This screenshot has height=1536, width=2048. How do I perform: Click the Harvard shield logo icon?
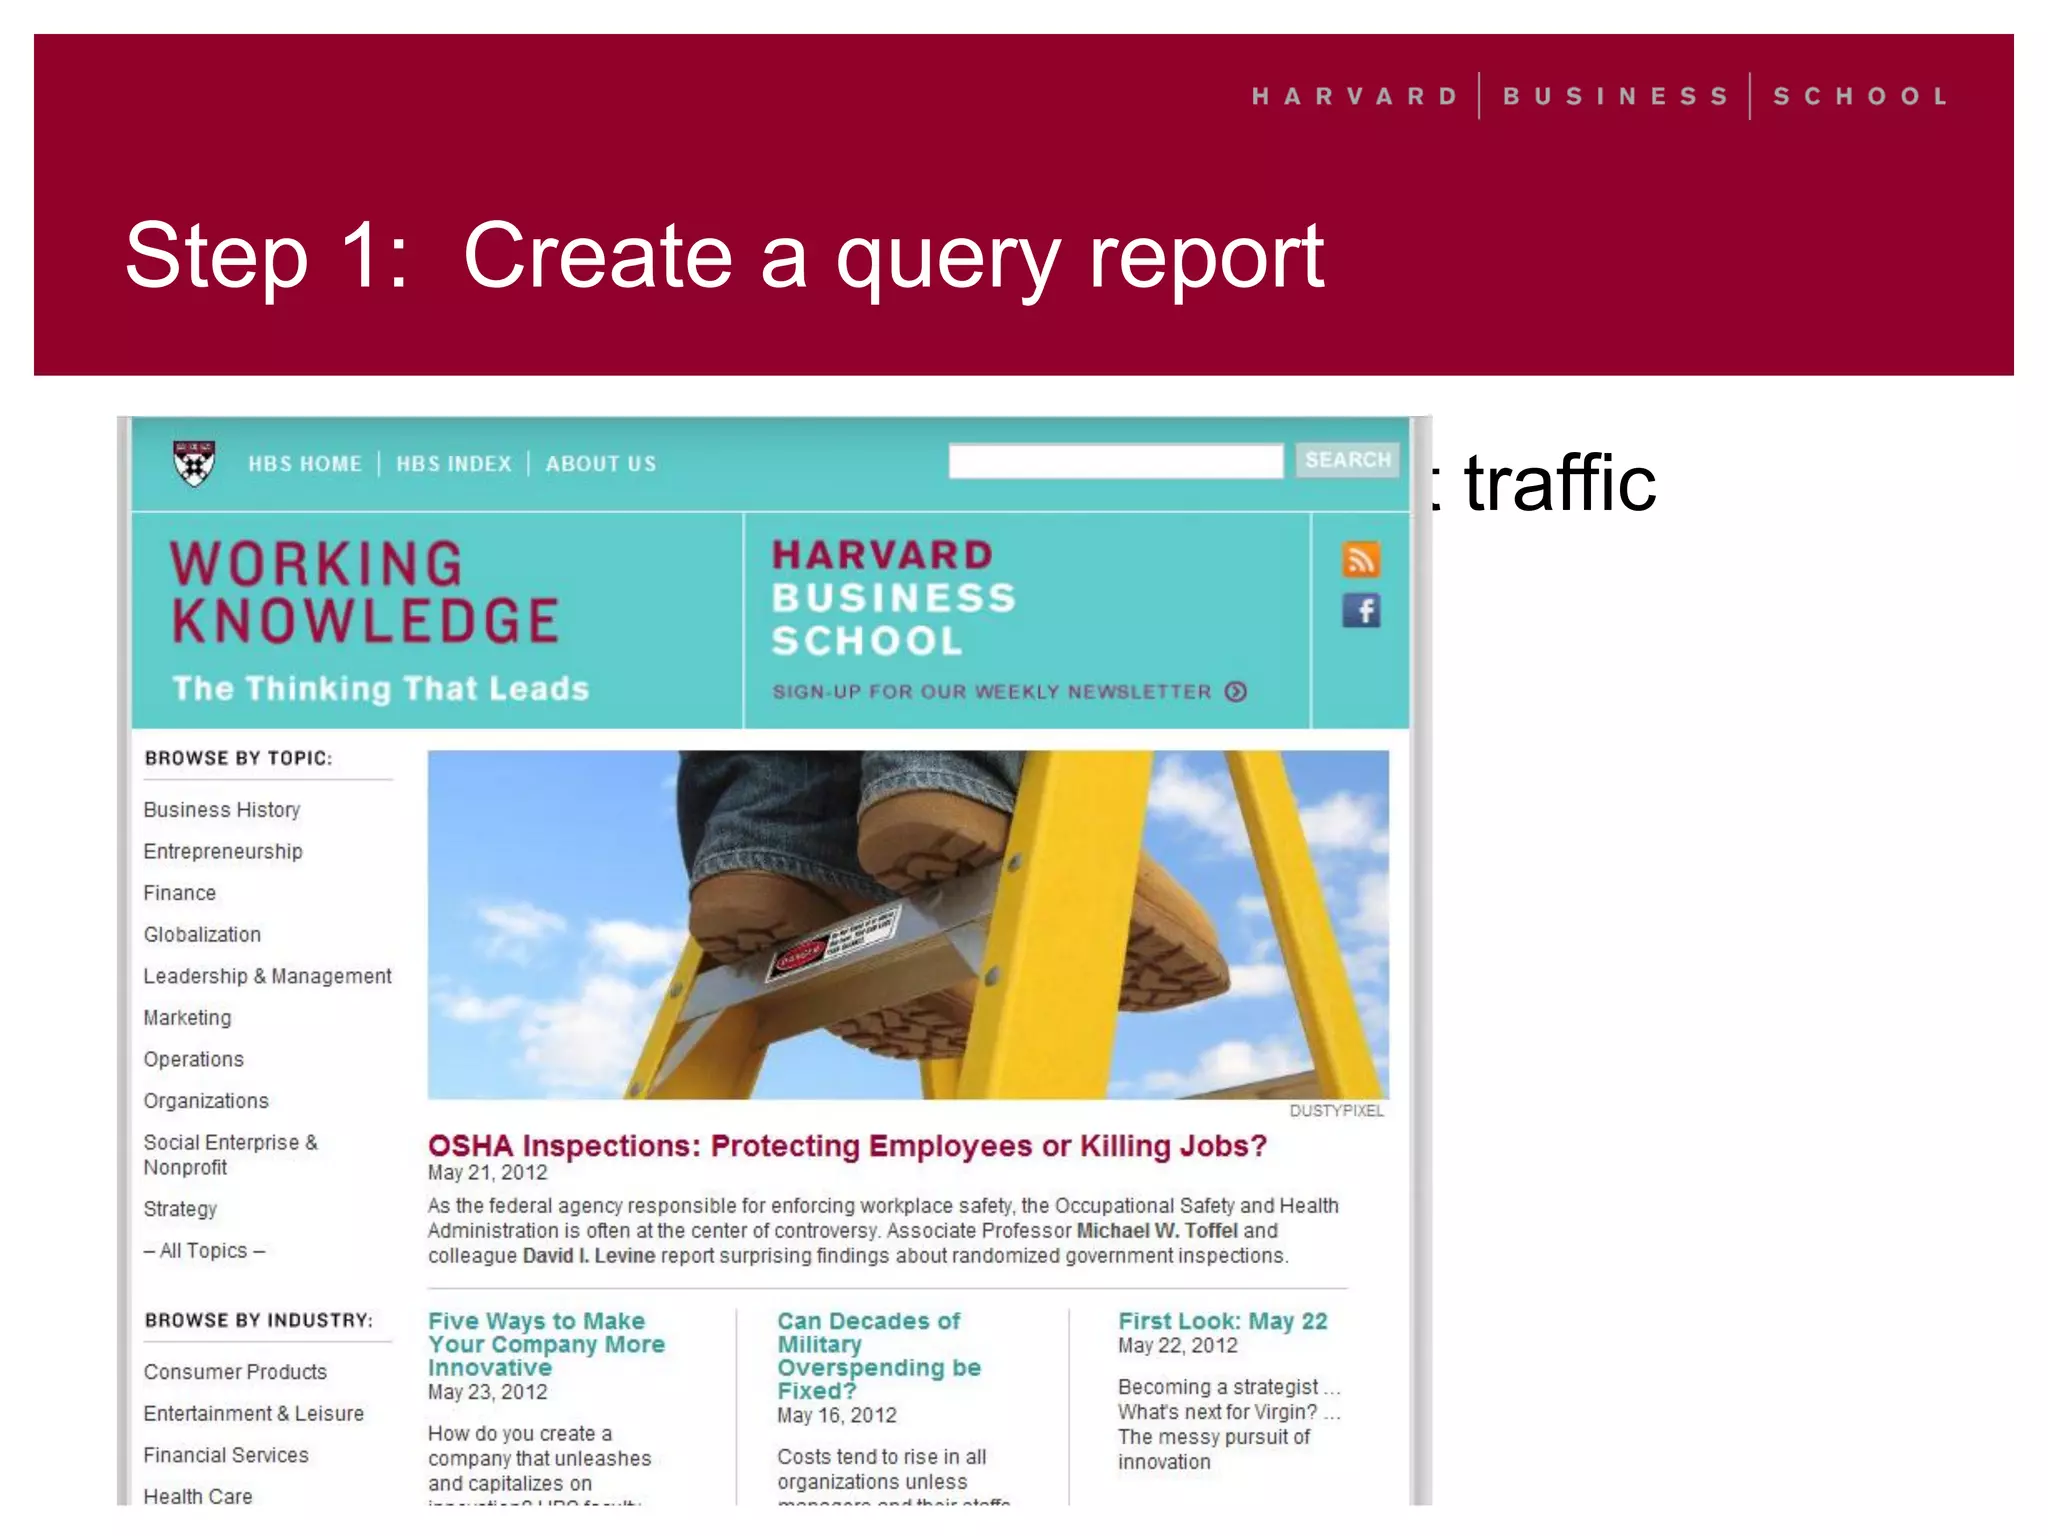pyautogui.click(x=194, y=463)
